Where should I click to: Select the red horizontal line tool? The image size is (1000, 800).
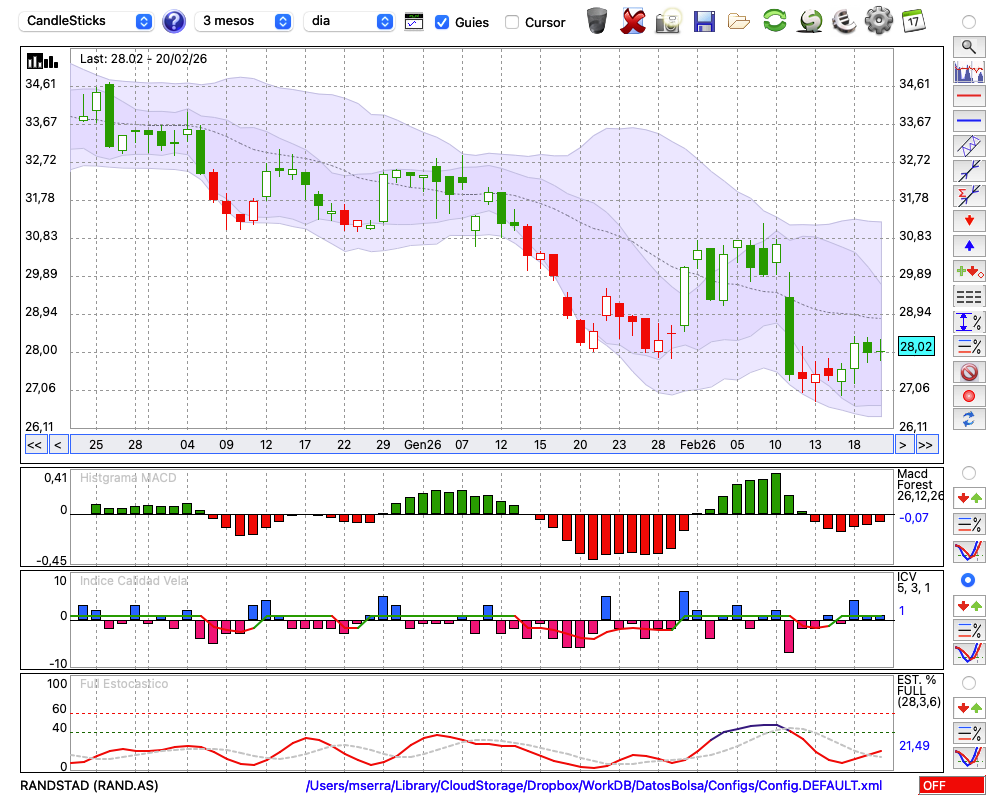coord(968,97)
